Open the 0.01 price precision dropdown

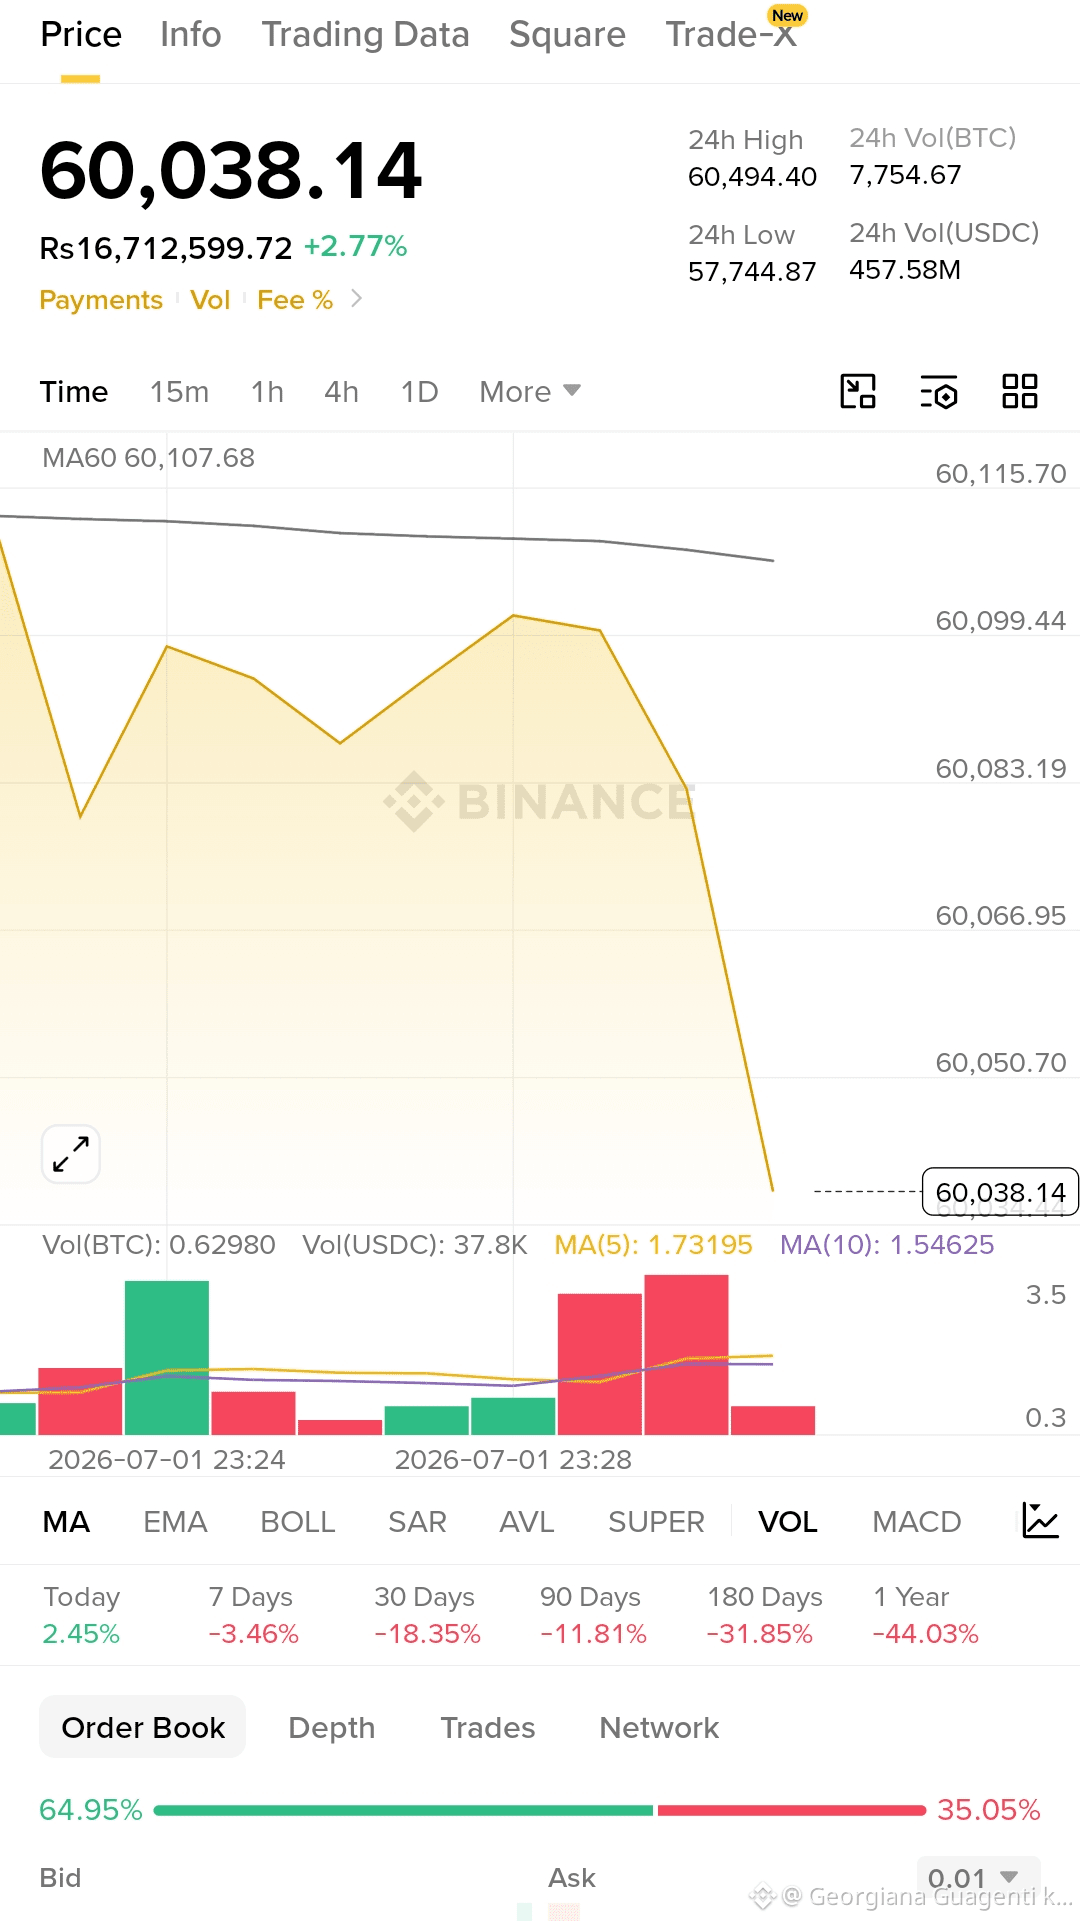point(978,1878)
